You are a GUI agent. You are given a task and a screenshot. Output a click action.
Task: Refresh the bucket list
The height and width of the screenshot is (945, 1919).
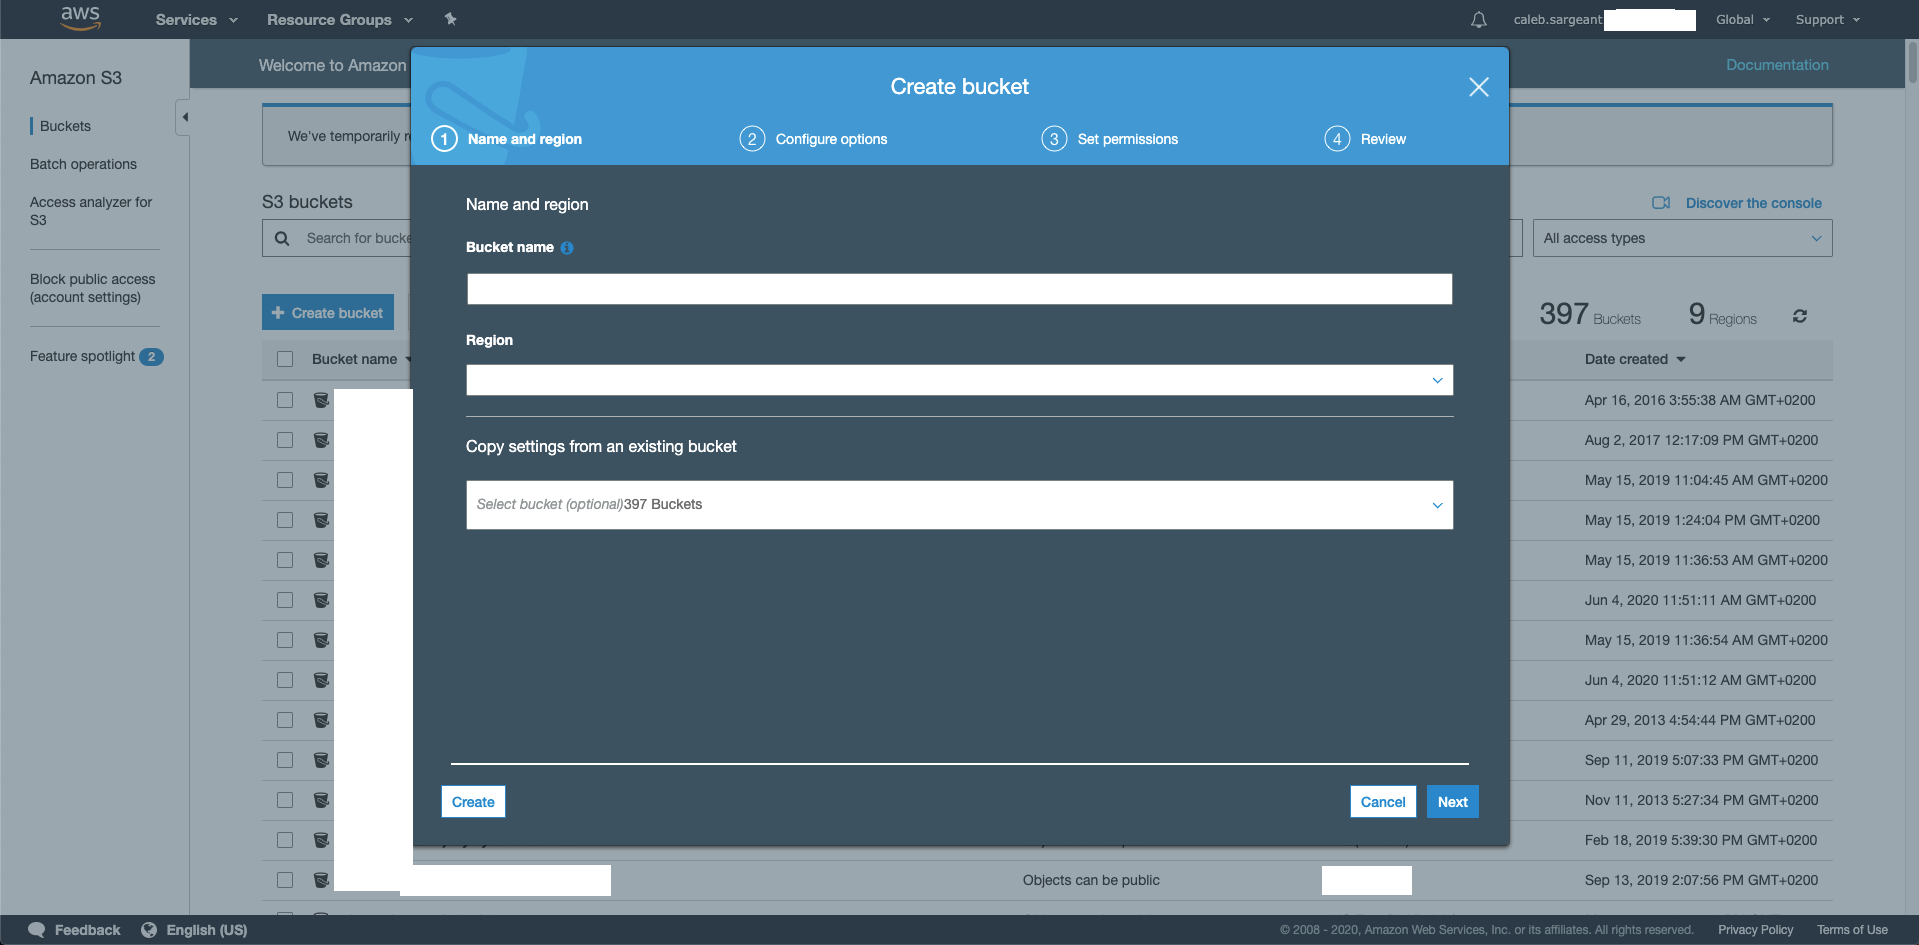(x=1800, y=316)
